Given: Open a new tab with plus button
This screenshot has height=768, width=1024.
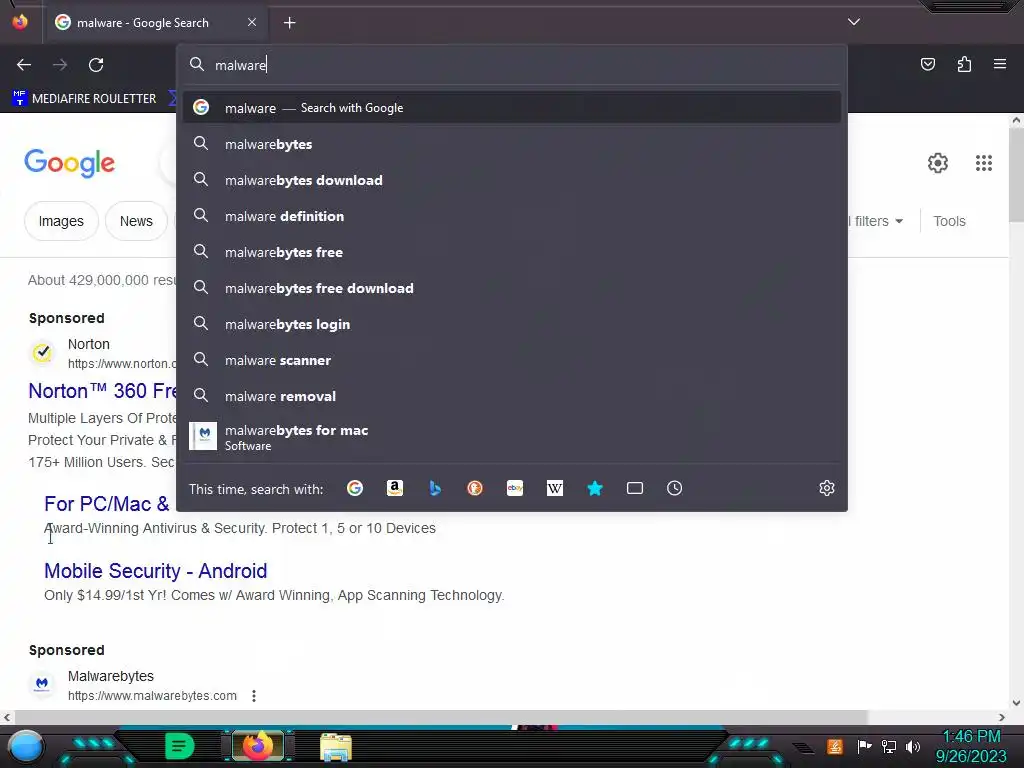Looking at the screenshot, I should click(289, 23).
